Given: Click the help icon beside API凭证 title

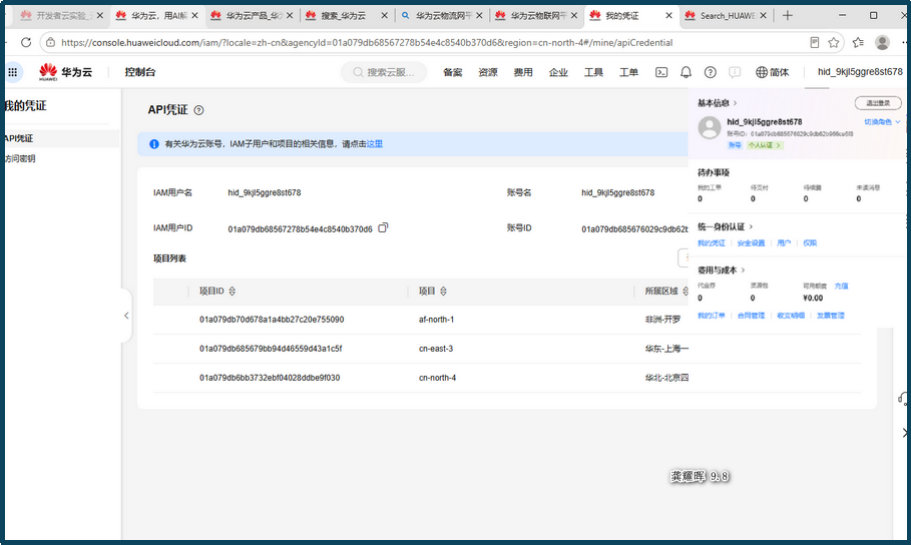Looking at the screenshot, I should click(199, 110).
